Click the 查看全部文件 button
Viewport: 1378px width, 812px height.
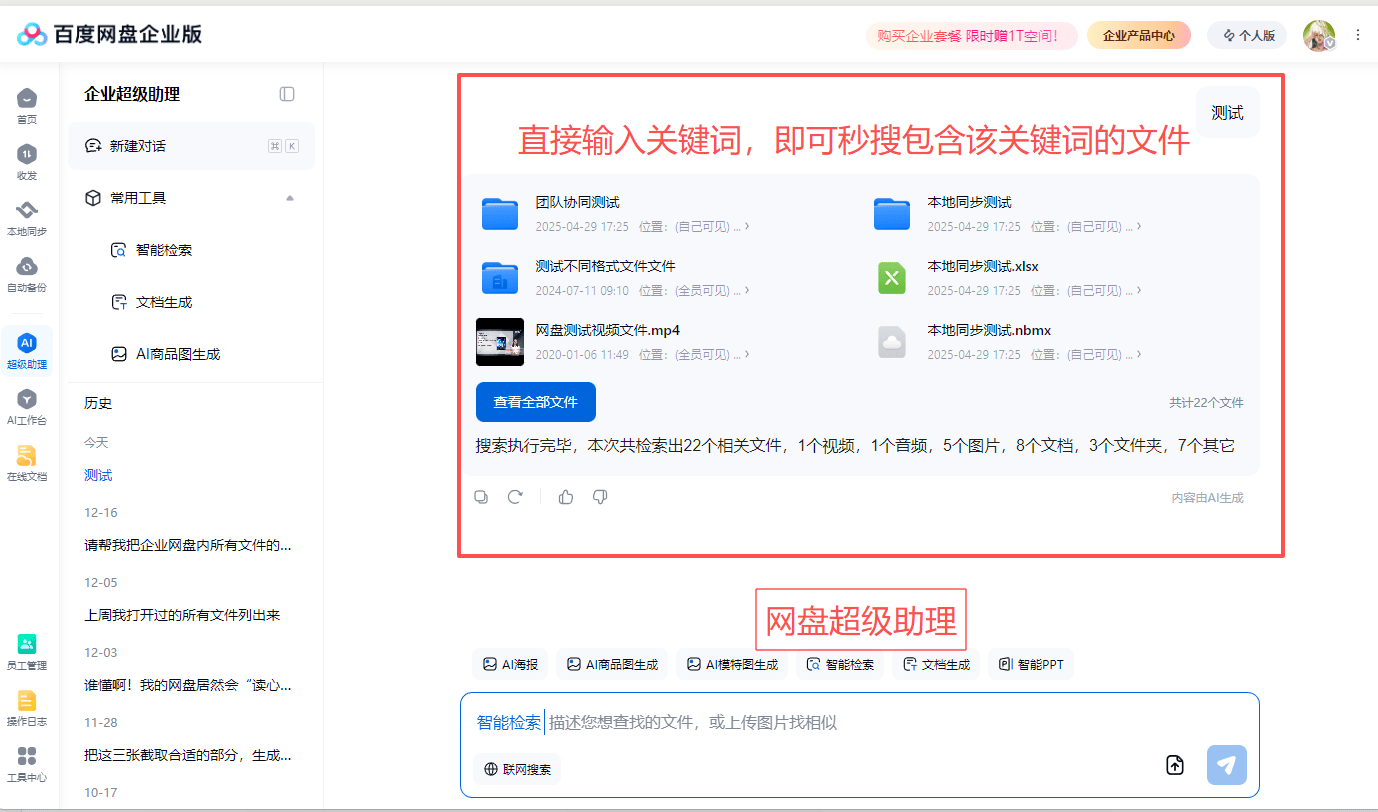pyautogui.click(x=535, y=402)
